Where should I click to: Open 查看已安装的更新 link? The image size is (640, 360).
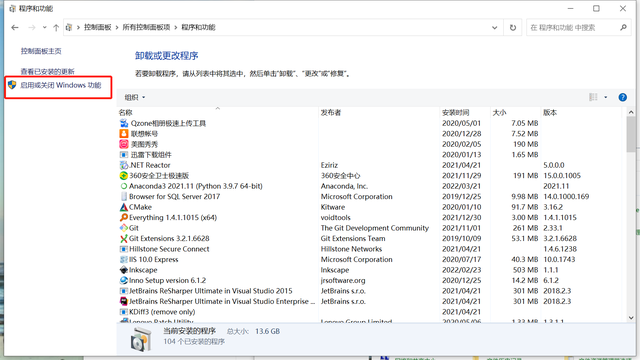coord(47,71)
